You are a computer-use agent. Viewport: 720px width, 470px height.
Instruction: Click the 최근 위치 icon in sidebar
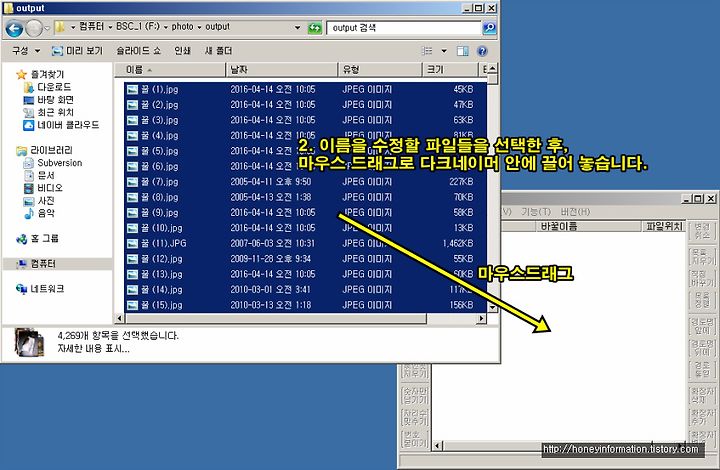click(28, 112)
